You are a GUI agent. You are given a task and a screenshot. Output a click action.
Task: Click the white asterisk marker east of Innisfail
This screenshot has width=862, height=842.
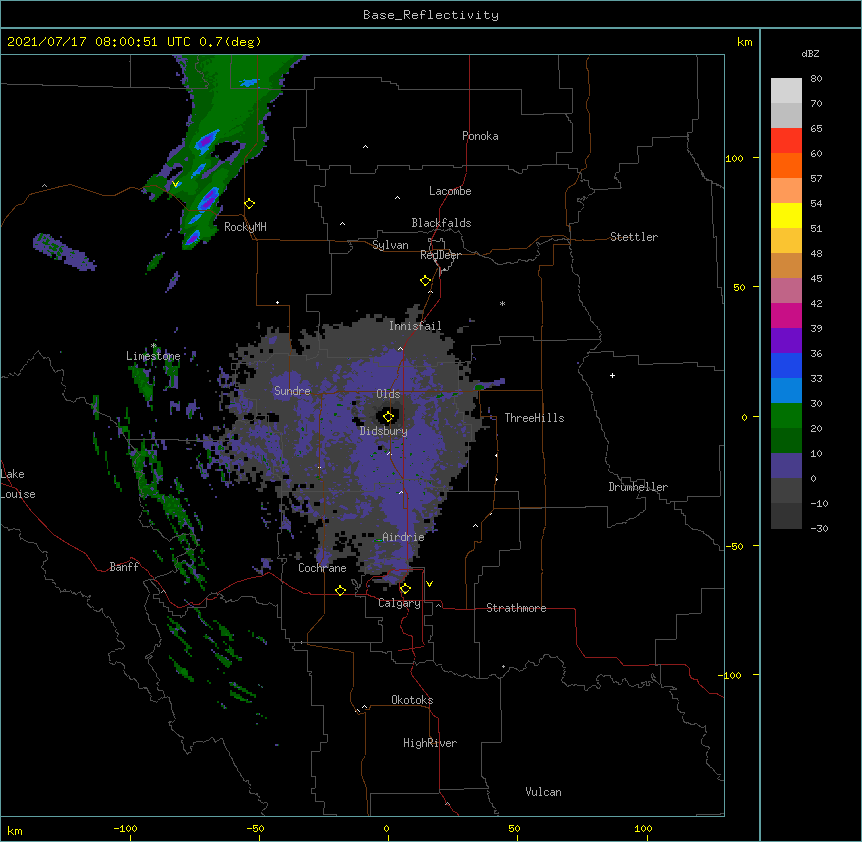(x=502, y=303)
